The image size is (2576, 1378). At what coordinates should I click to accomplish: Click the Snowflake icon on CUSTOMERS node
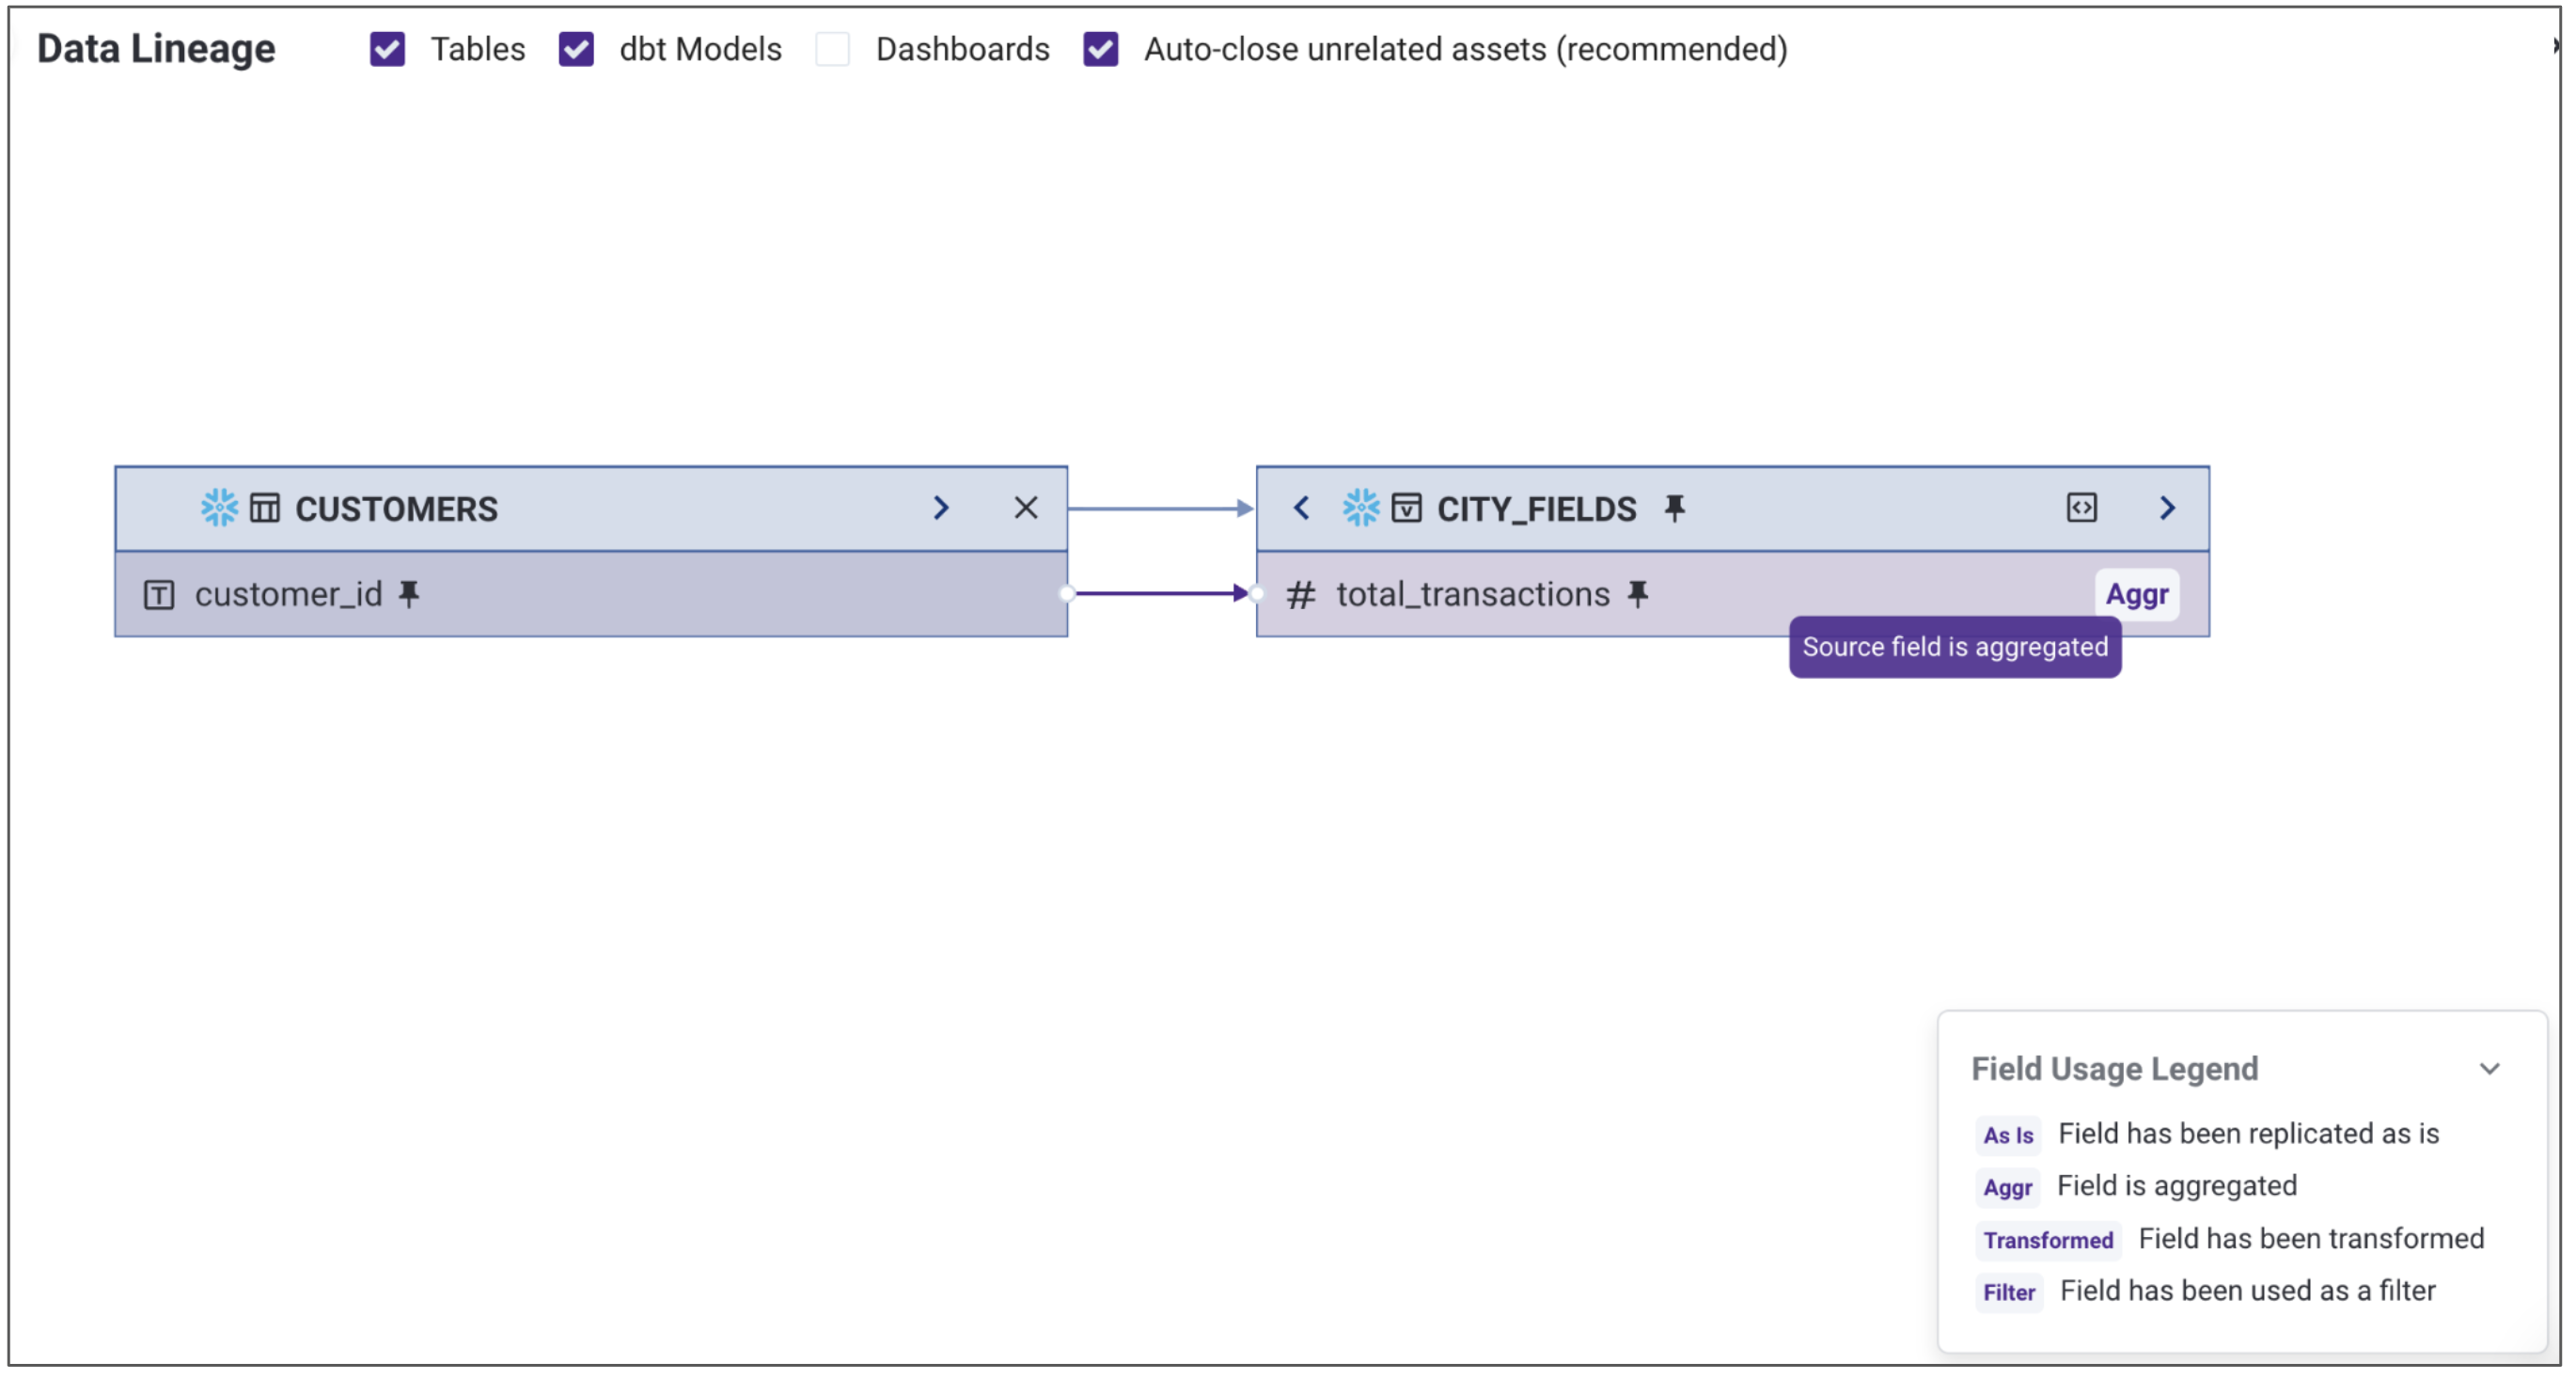pyautogui.click(x=219, y=508)
